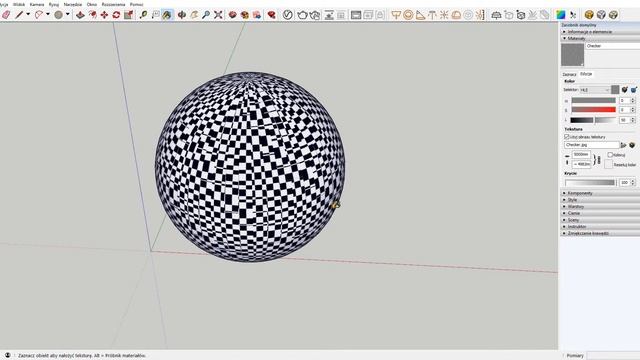Click the L lightness slider bar
This screenshot has width=640, height=360.
coord(593,120)
